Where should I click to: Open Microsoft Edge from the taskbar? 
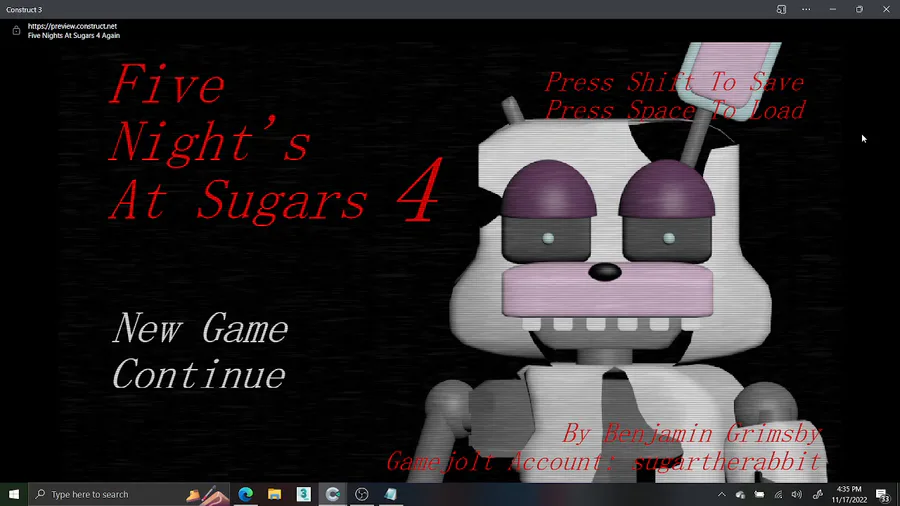click(246, 494)
